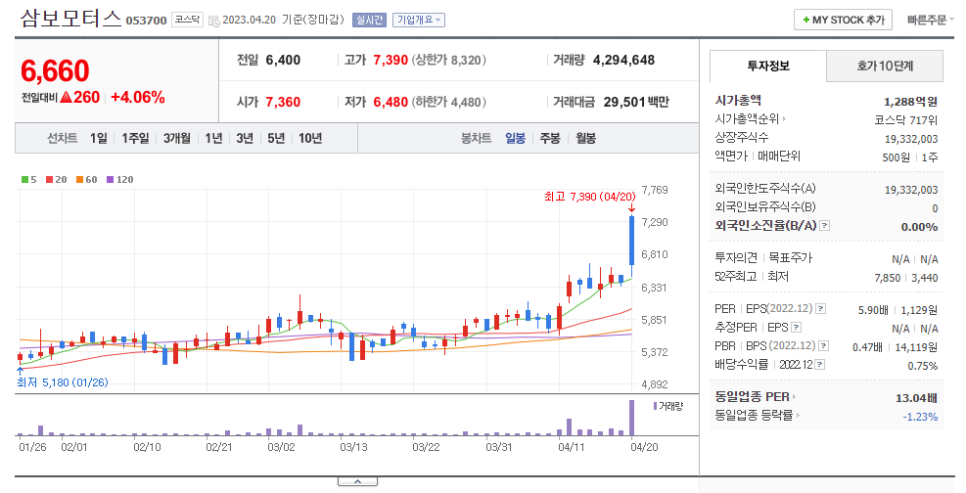
Task: Click the 13.04배 sector PER value
Action: 917,397
